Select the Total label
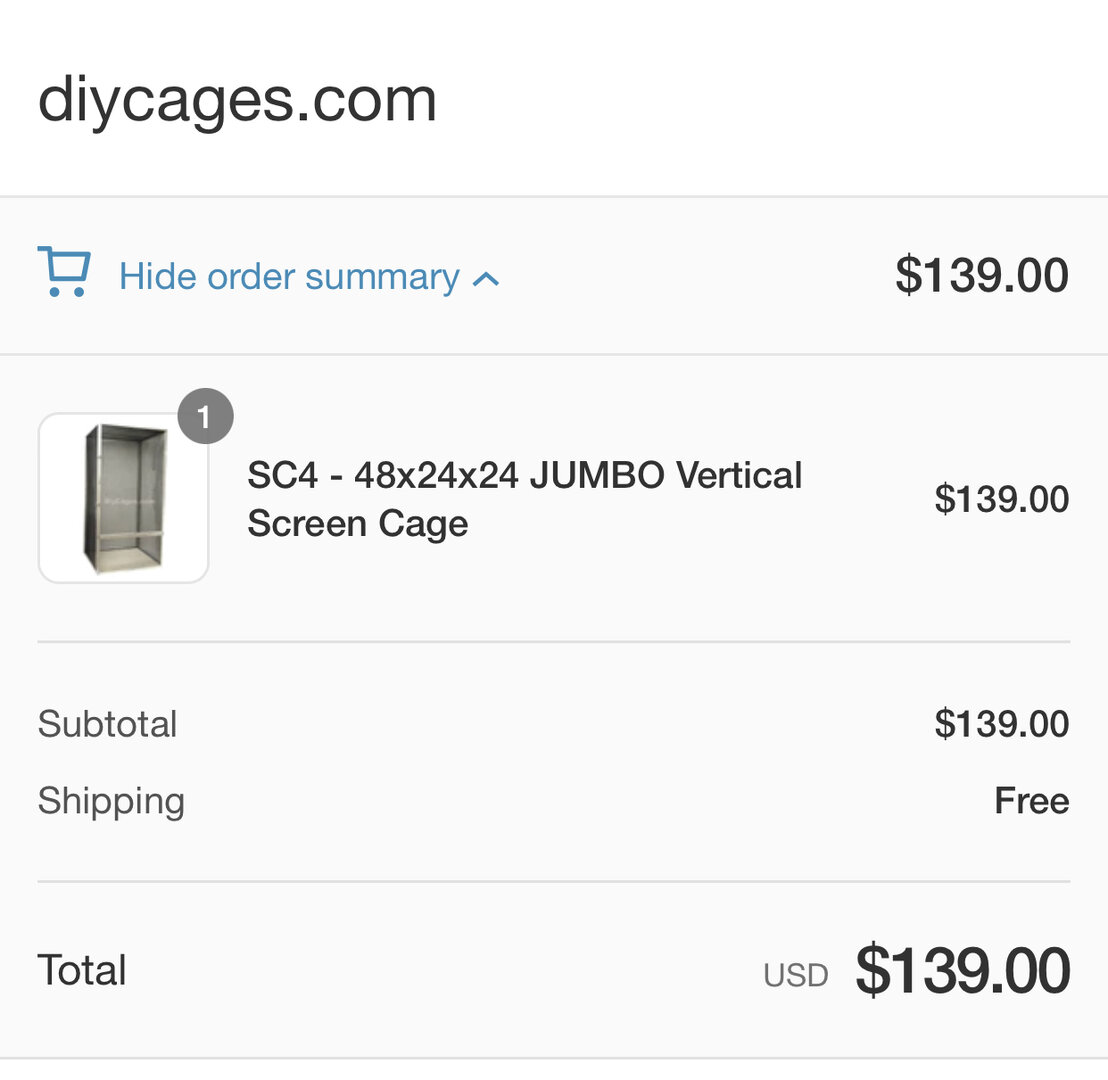The height and width of the screenshot is (1080, 1108). click(x=82, y=970)
